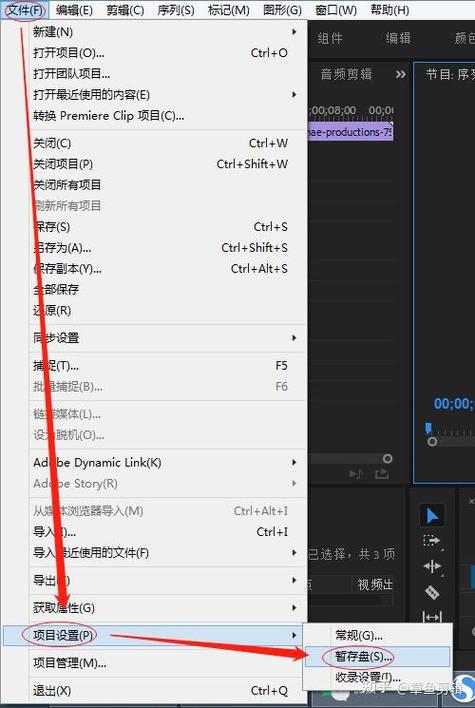Click the blue playhead marker in program monitor
The height and width of the screenshot is (708, 475).
click(428, 428)
